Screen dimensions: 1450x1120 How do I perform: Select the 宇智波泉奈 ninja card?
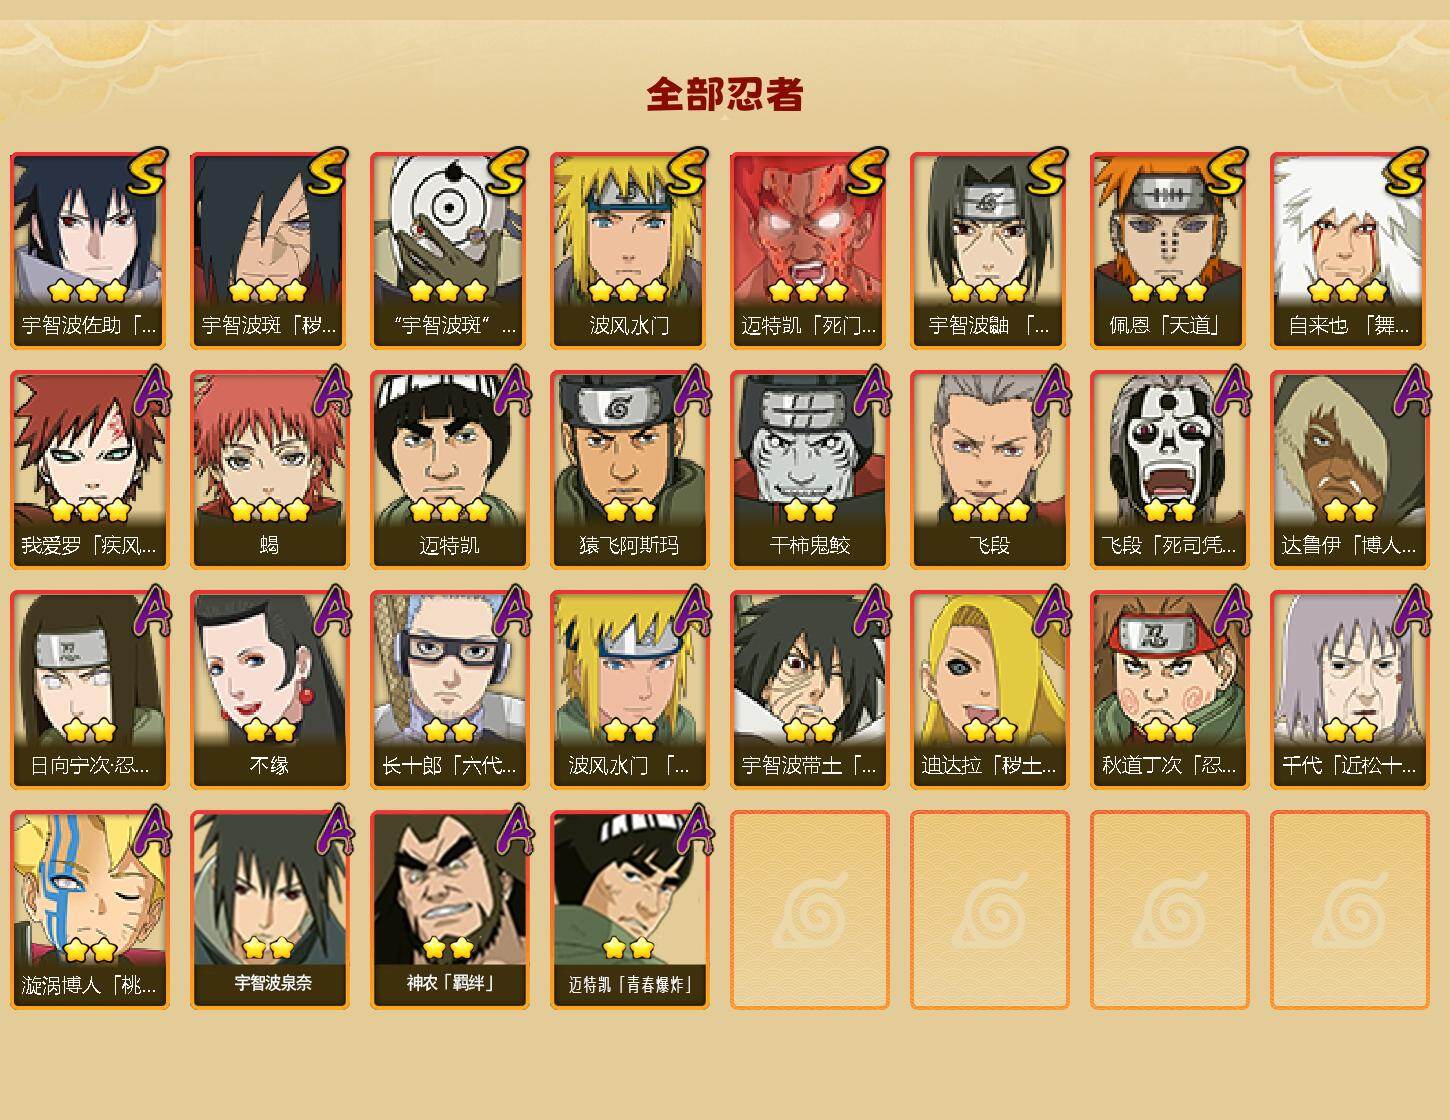(x=269, y=910)
